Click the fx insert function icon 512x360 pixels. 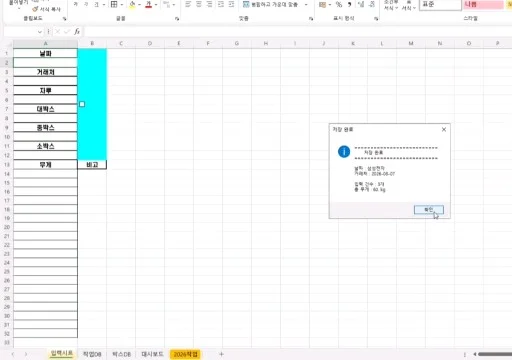point(77,32)
